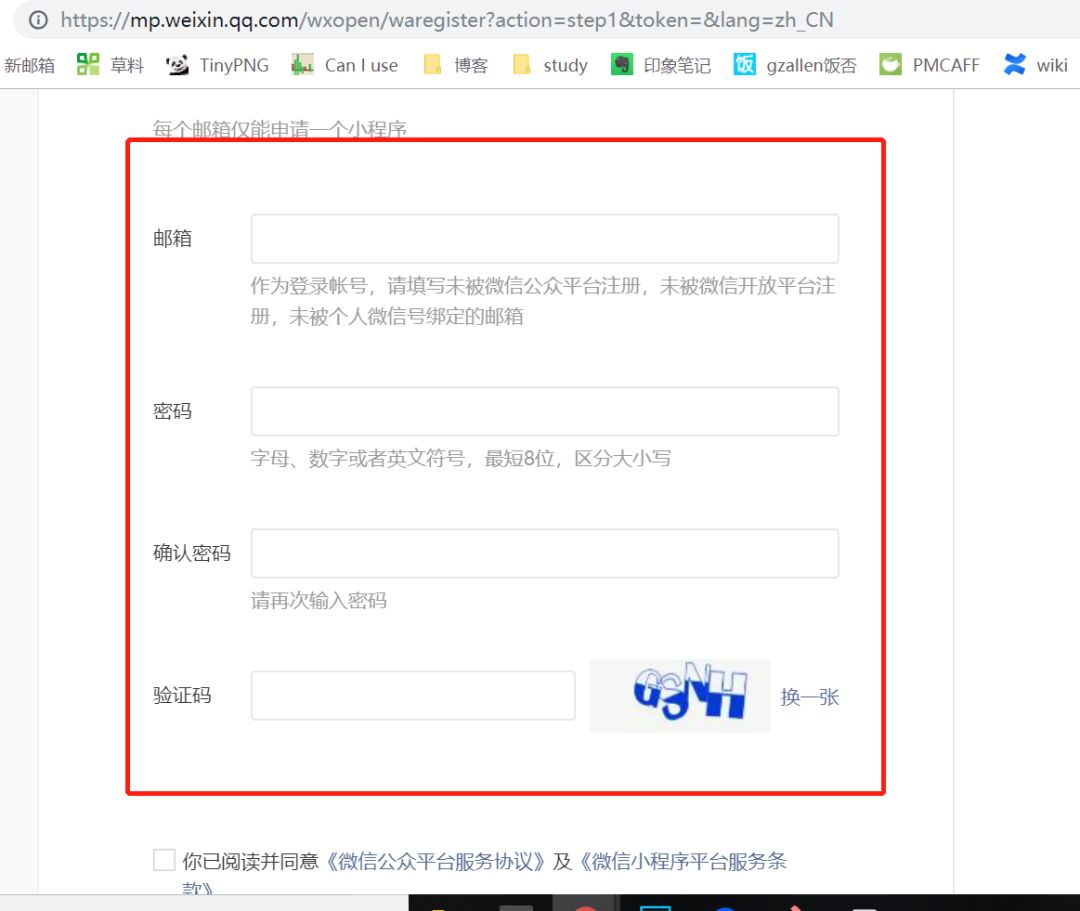1080x911 pixels.
Task: Click 换一张 to refresh captcha
Action: coord(809,697)
